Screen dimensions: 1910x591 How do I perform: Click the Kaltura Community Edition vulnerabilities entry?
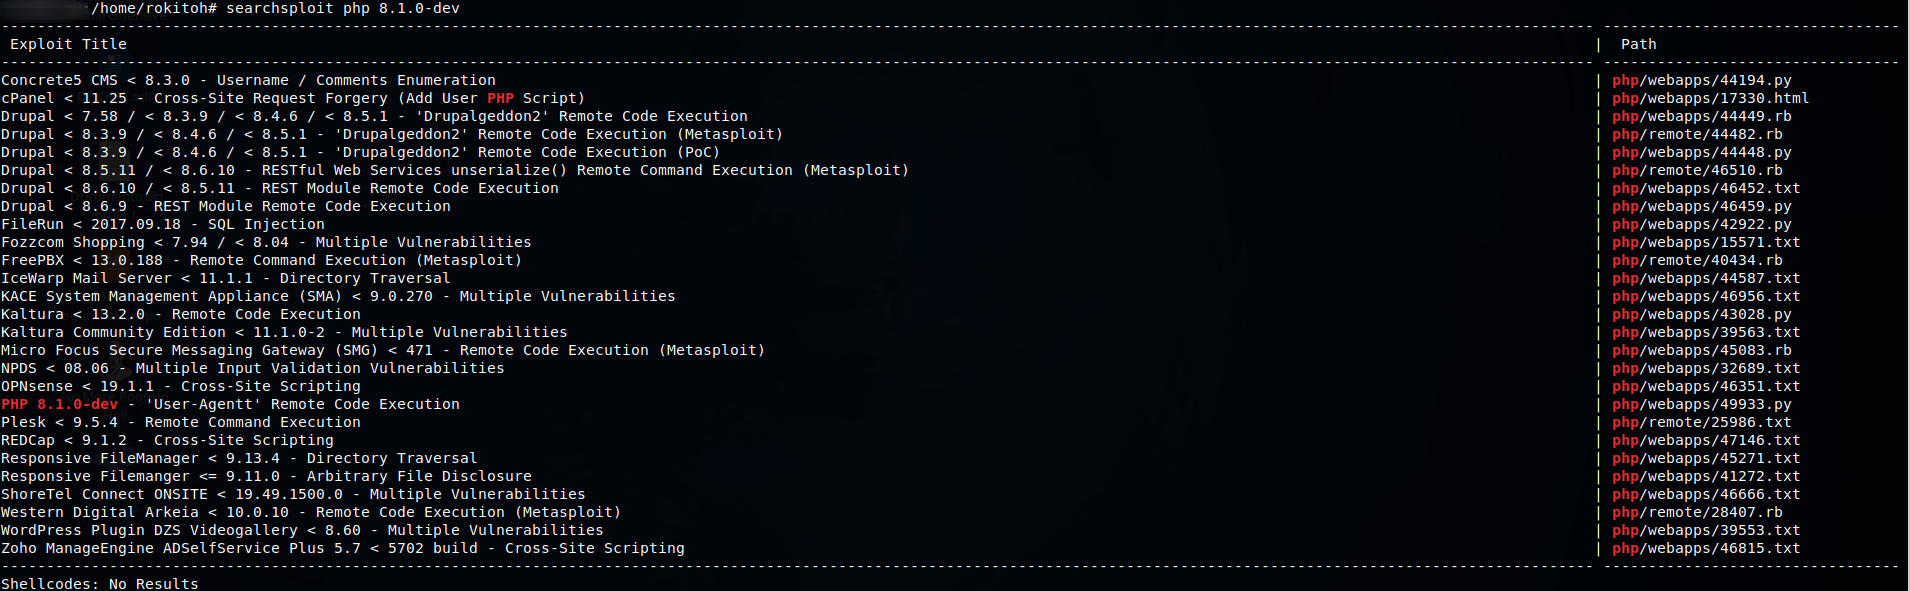284,332
